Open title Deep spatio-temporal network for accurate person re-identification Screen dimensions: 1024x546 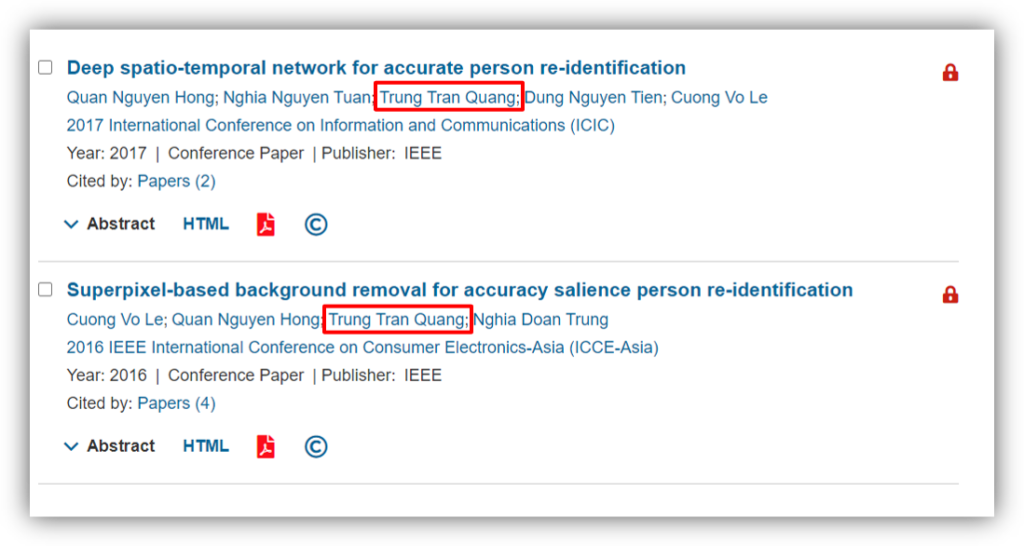click(x=376, y=68)
